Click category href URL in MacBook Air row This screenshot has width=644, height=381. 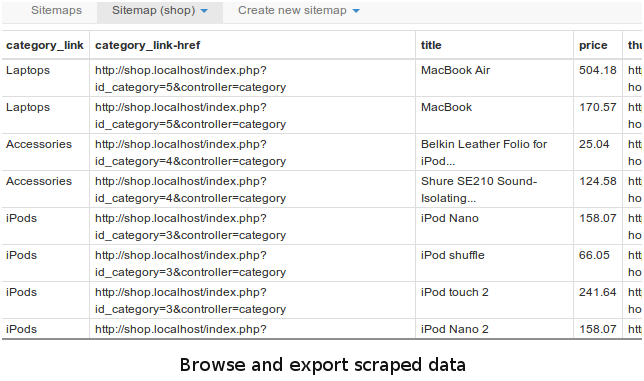(191, 78)
